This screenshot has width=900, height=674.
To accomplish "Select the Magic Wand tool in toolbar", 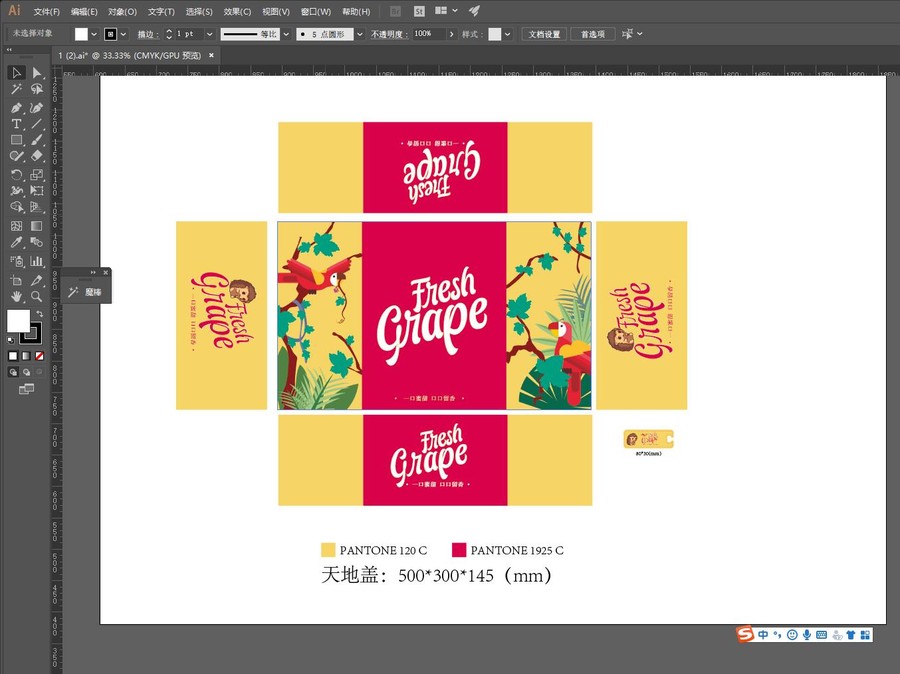I will (16, 90).
